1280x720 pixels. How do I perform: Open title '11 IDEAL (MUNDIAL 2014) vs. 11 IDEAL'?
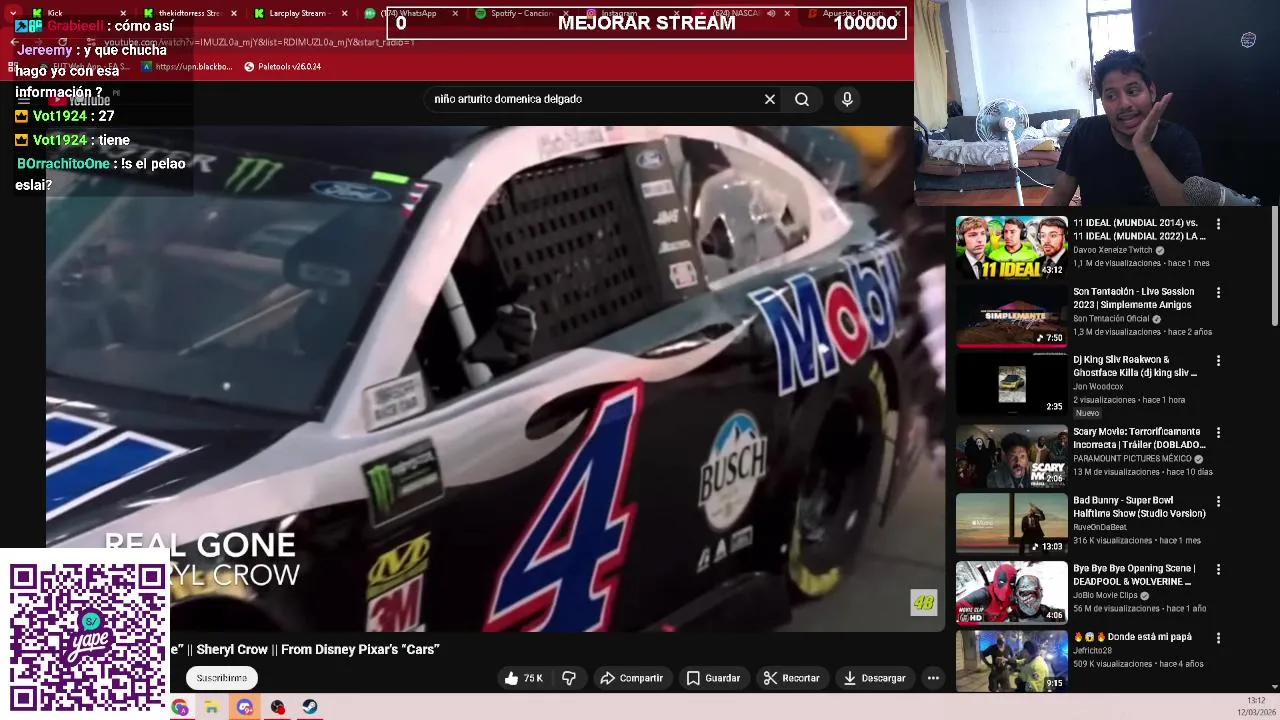tap(1139, 230)
